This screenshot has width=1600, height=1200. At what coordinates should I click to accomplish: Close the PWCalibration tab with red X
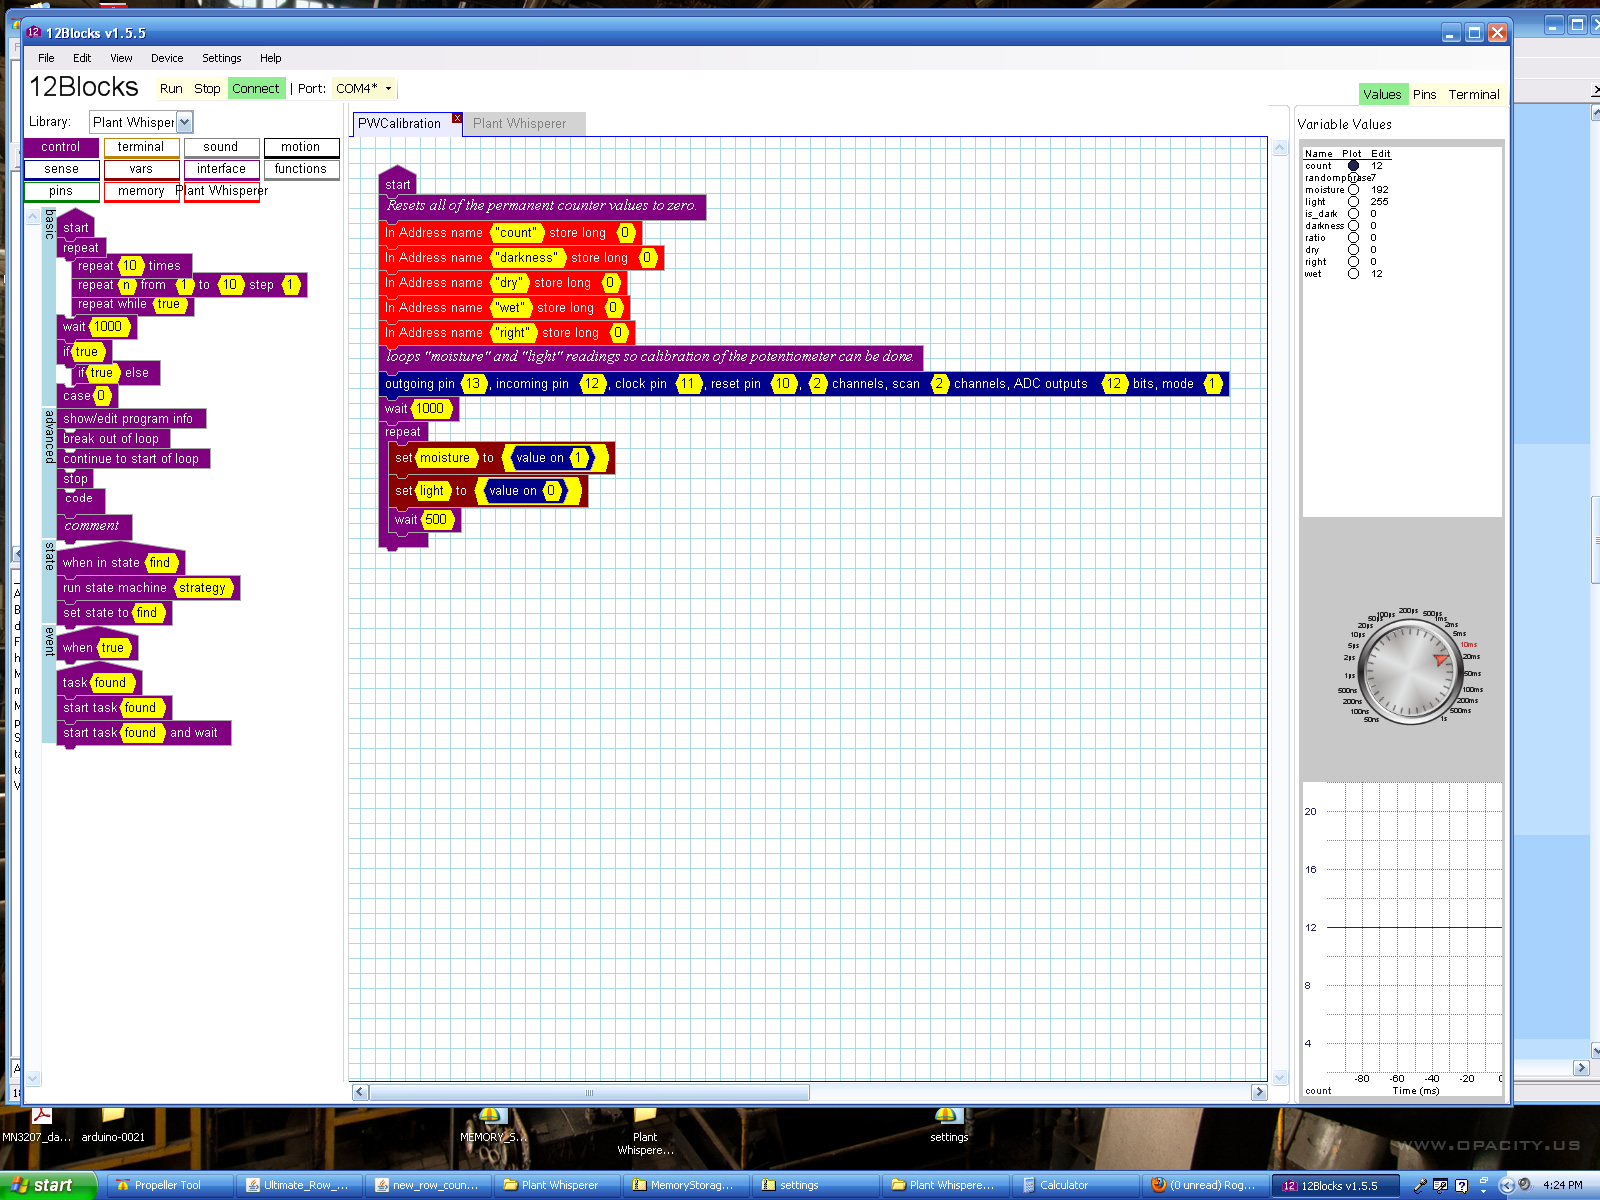[x=457, y=118]
